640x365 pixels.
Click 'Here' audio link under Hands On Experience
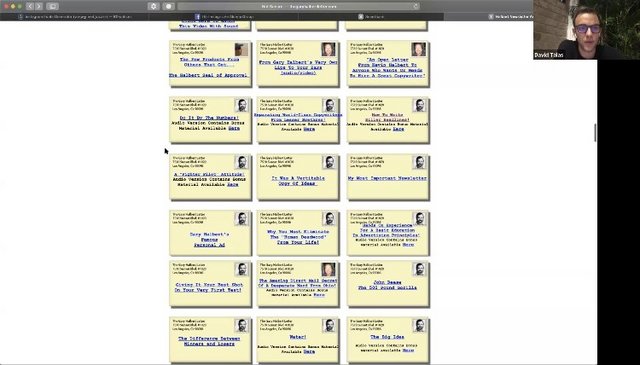408,245
